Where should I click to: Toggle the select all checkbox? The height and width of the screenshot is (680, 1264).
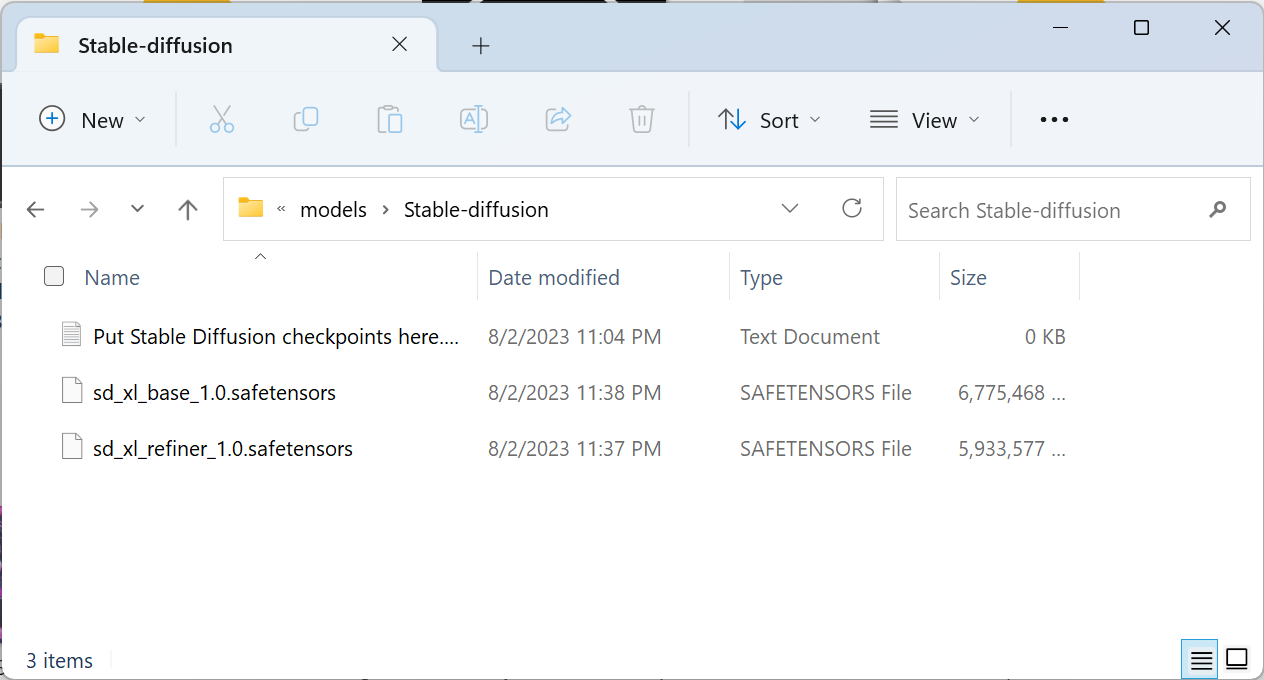click(x=54, y=277)
